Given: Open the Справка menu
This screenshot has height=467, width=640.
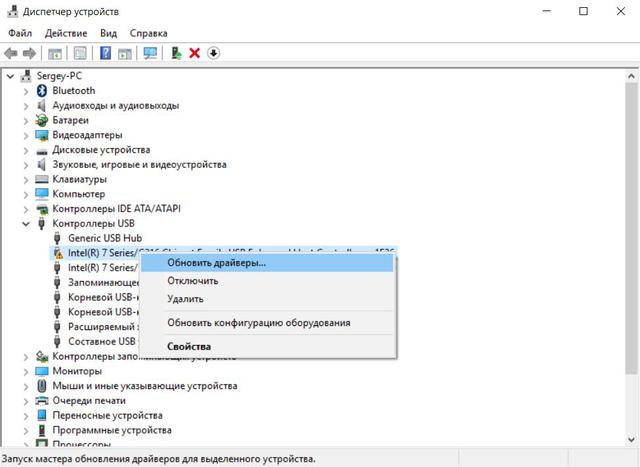Looking at the screenshot, I should point(148,33).
